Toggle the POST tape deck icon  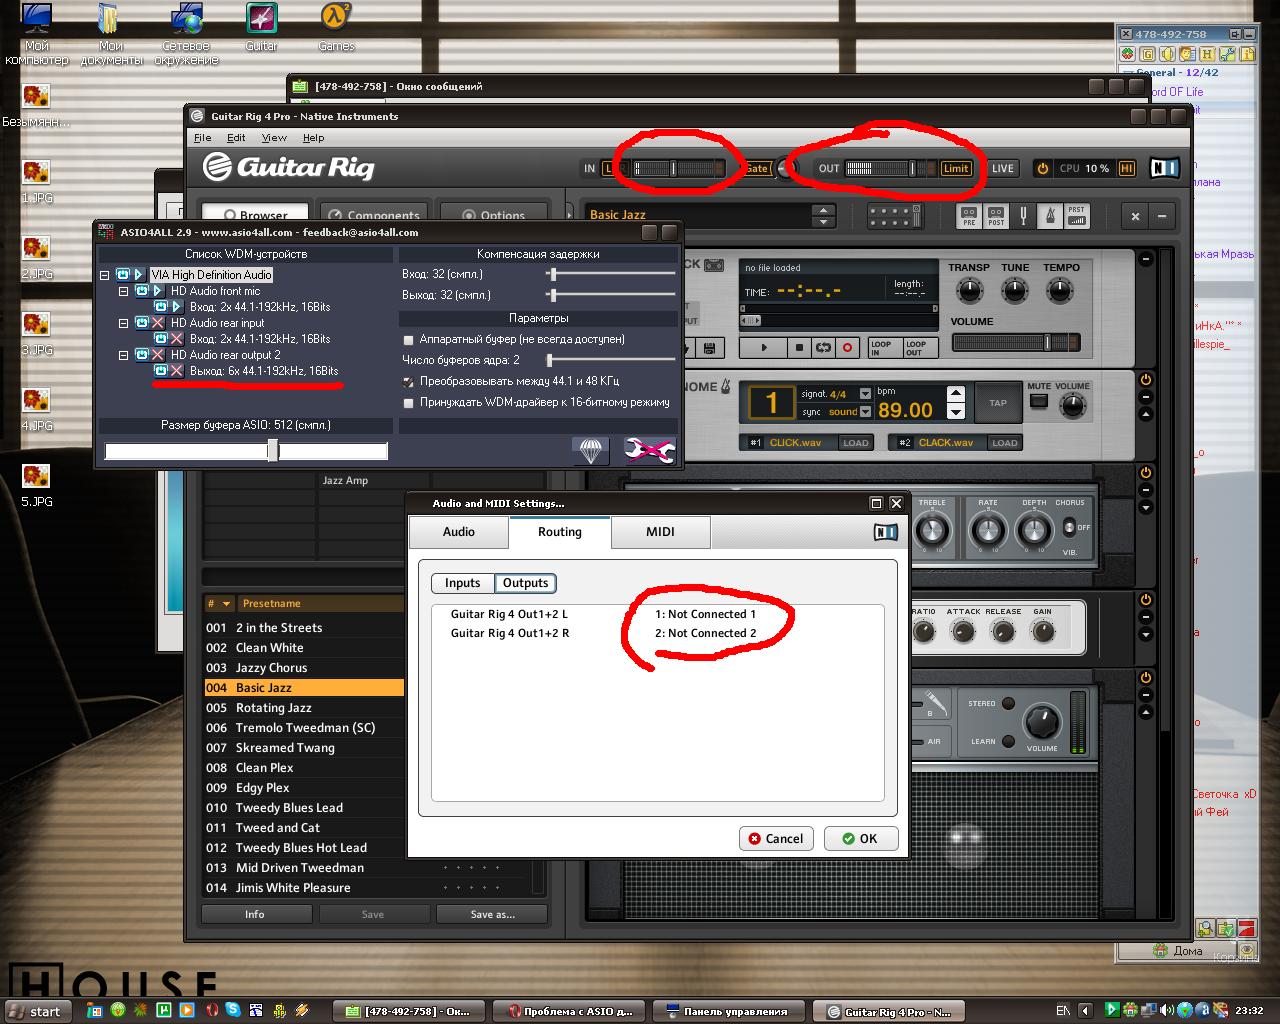coord(995,216)
